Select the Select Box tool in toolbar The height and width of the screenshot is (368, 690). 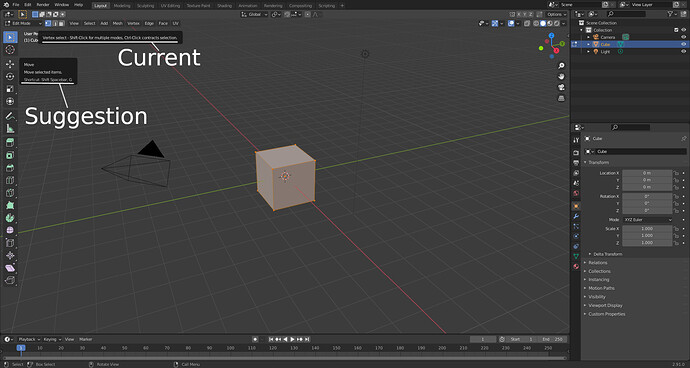(x=10, y=37)
